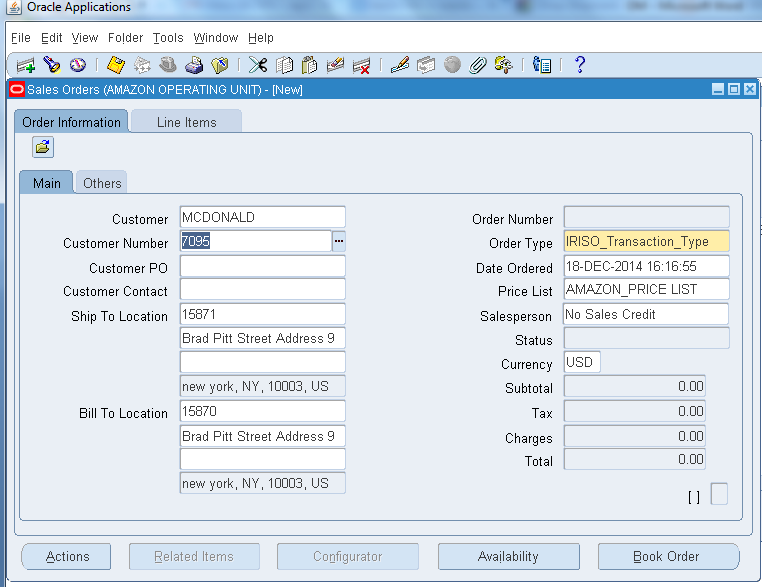Viewport: 762px width, 587px height.
Task: Click the Total field showing 0.00
Action: [634, 460]
